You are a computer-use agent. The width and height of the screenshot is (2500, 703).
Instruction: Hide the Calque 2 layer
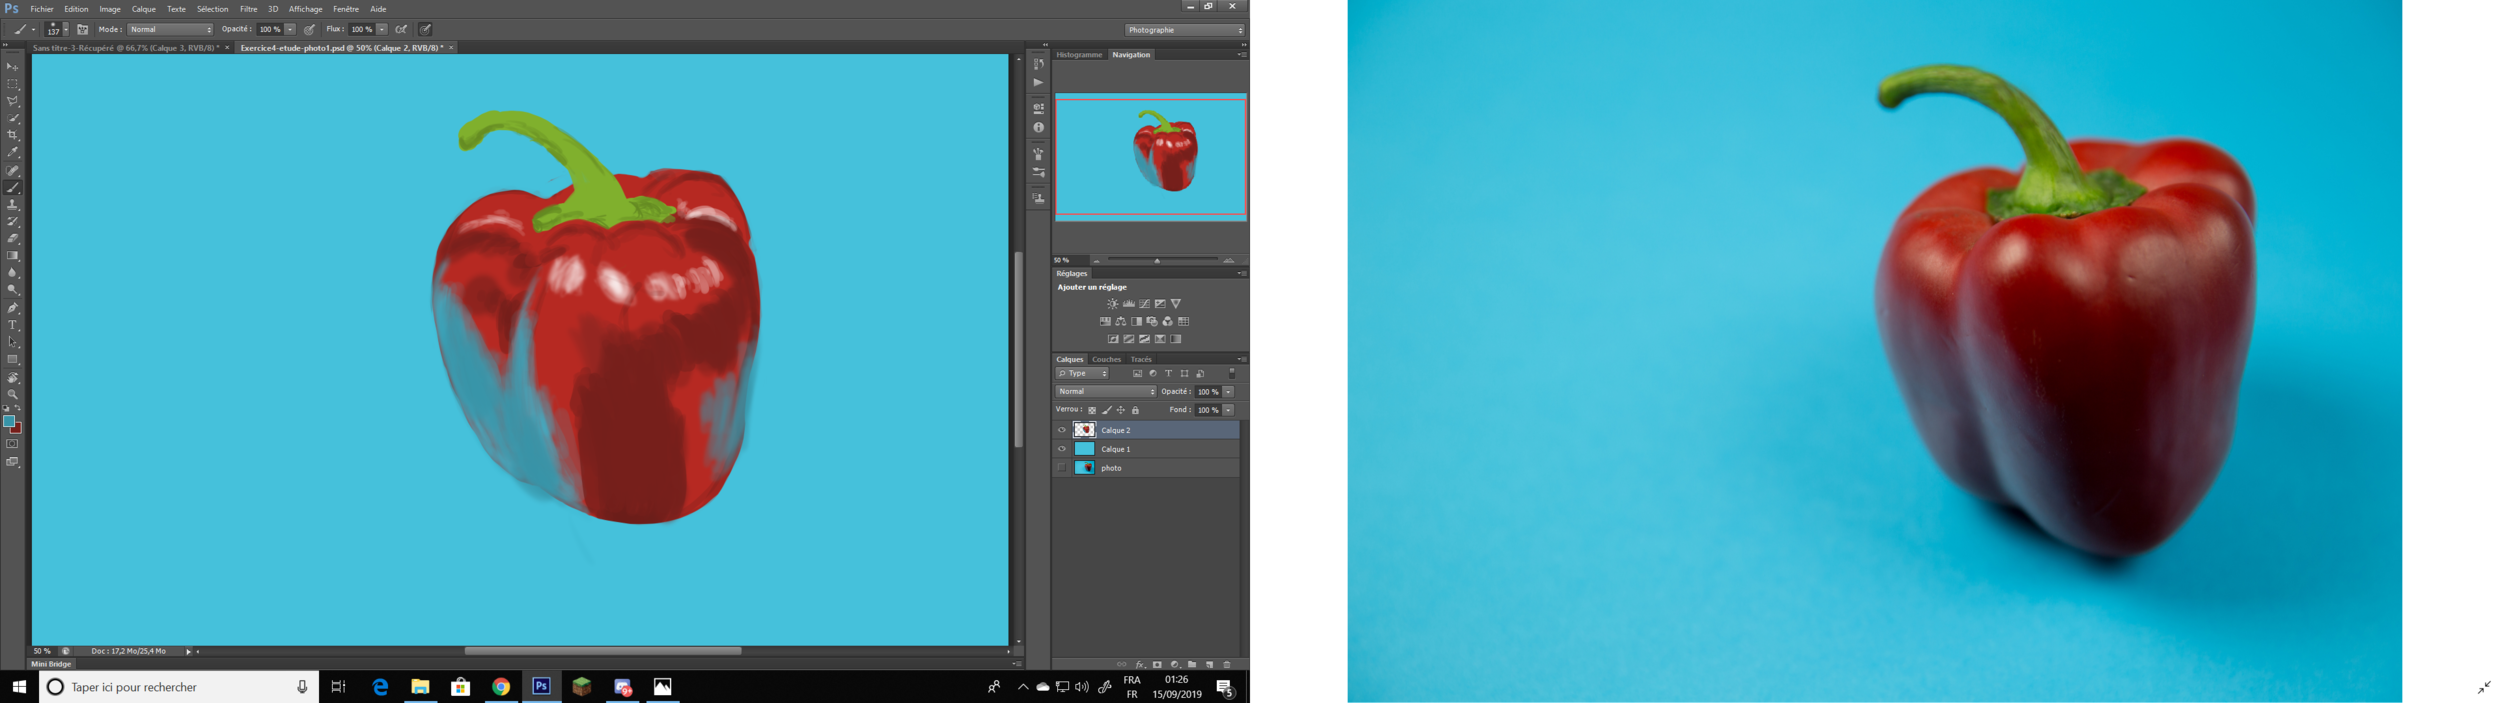coord(1062,431)
